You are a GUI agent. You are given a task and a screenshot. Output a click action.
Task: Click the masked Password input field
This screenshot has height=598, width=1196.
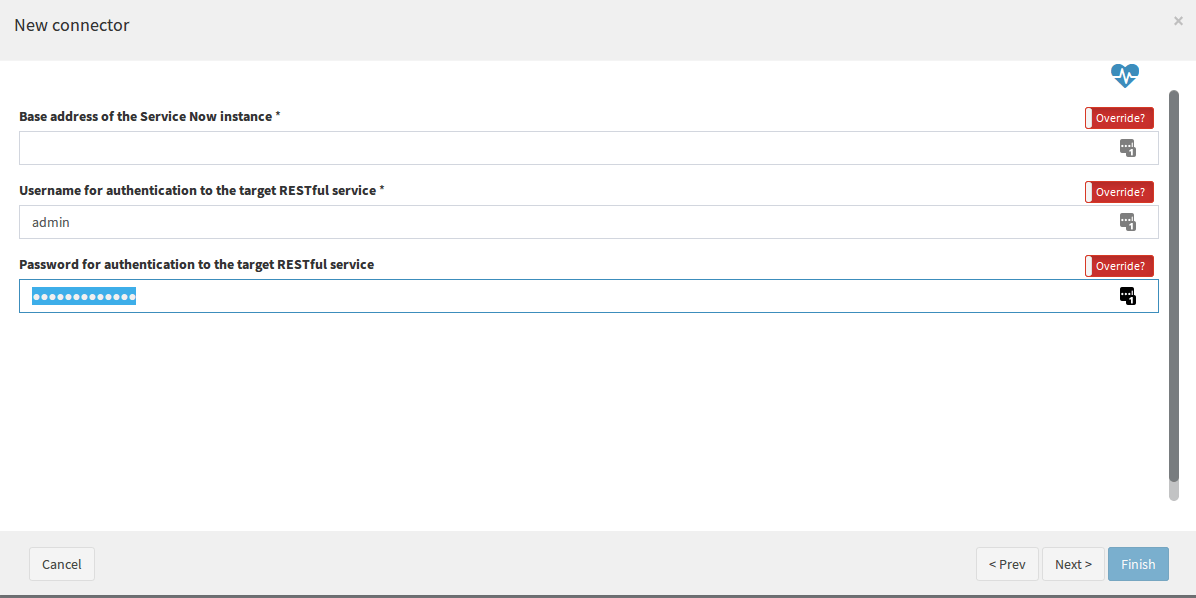589,296
